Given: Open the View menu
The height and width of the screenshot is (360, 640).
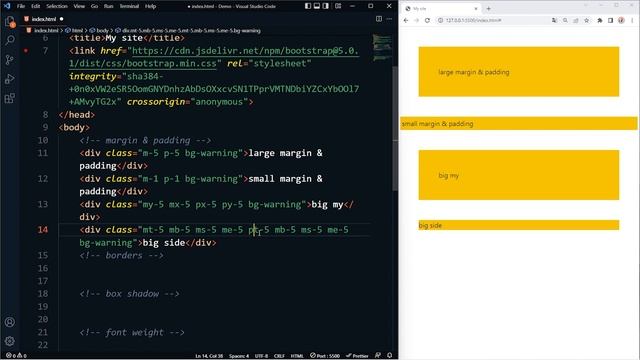Looking at the screenshot, I should (79, 6).
